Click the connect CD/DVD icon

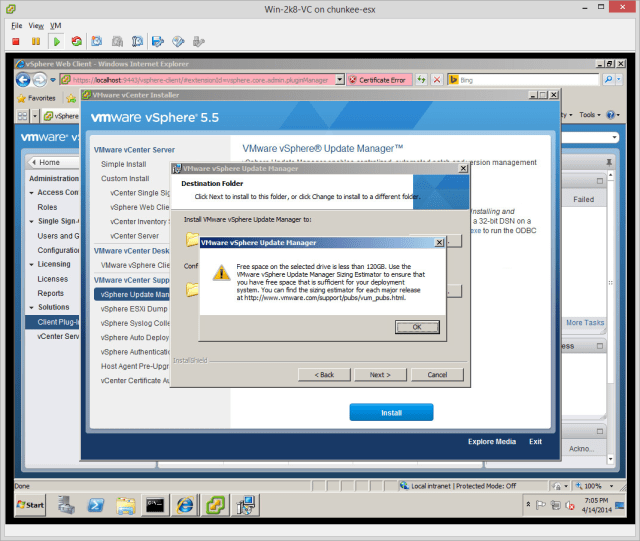pyautogui.click(x=178, y=41)
